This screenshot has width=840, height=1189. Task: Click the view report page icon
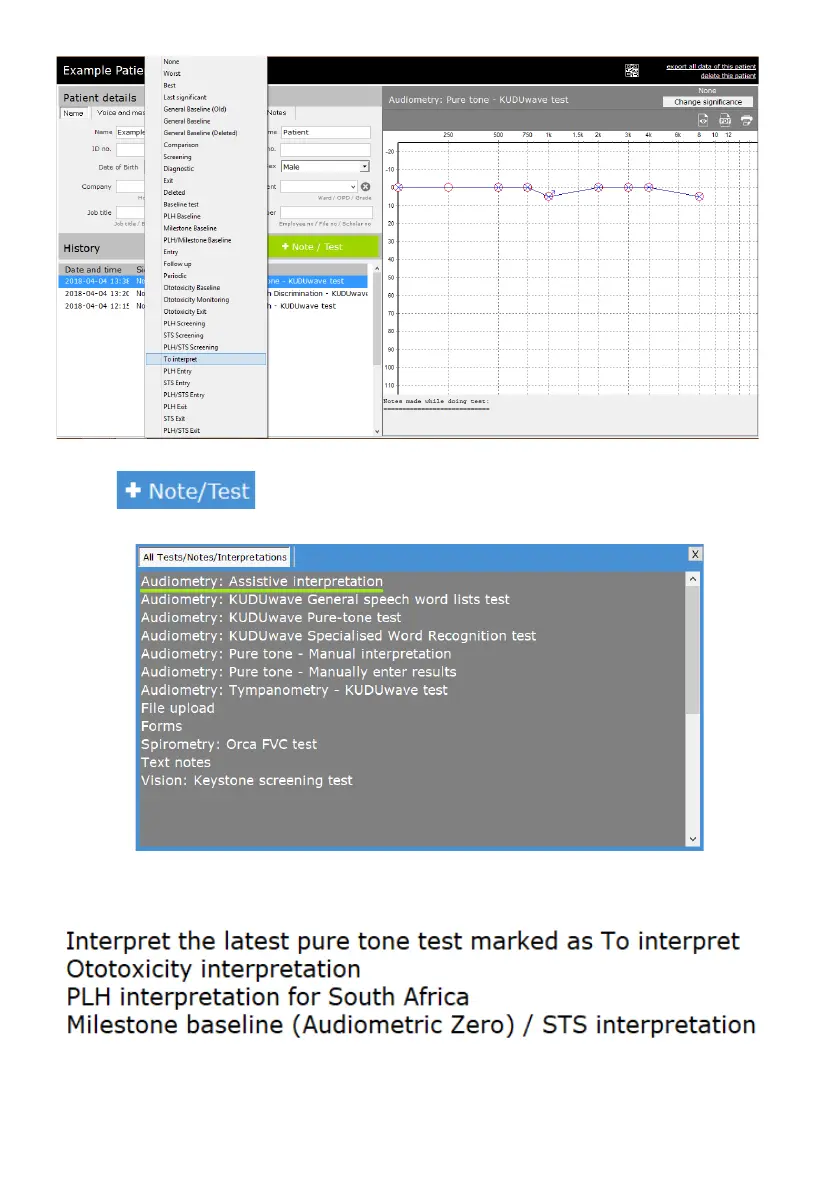[703, 120]
